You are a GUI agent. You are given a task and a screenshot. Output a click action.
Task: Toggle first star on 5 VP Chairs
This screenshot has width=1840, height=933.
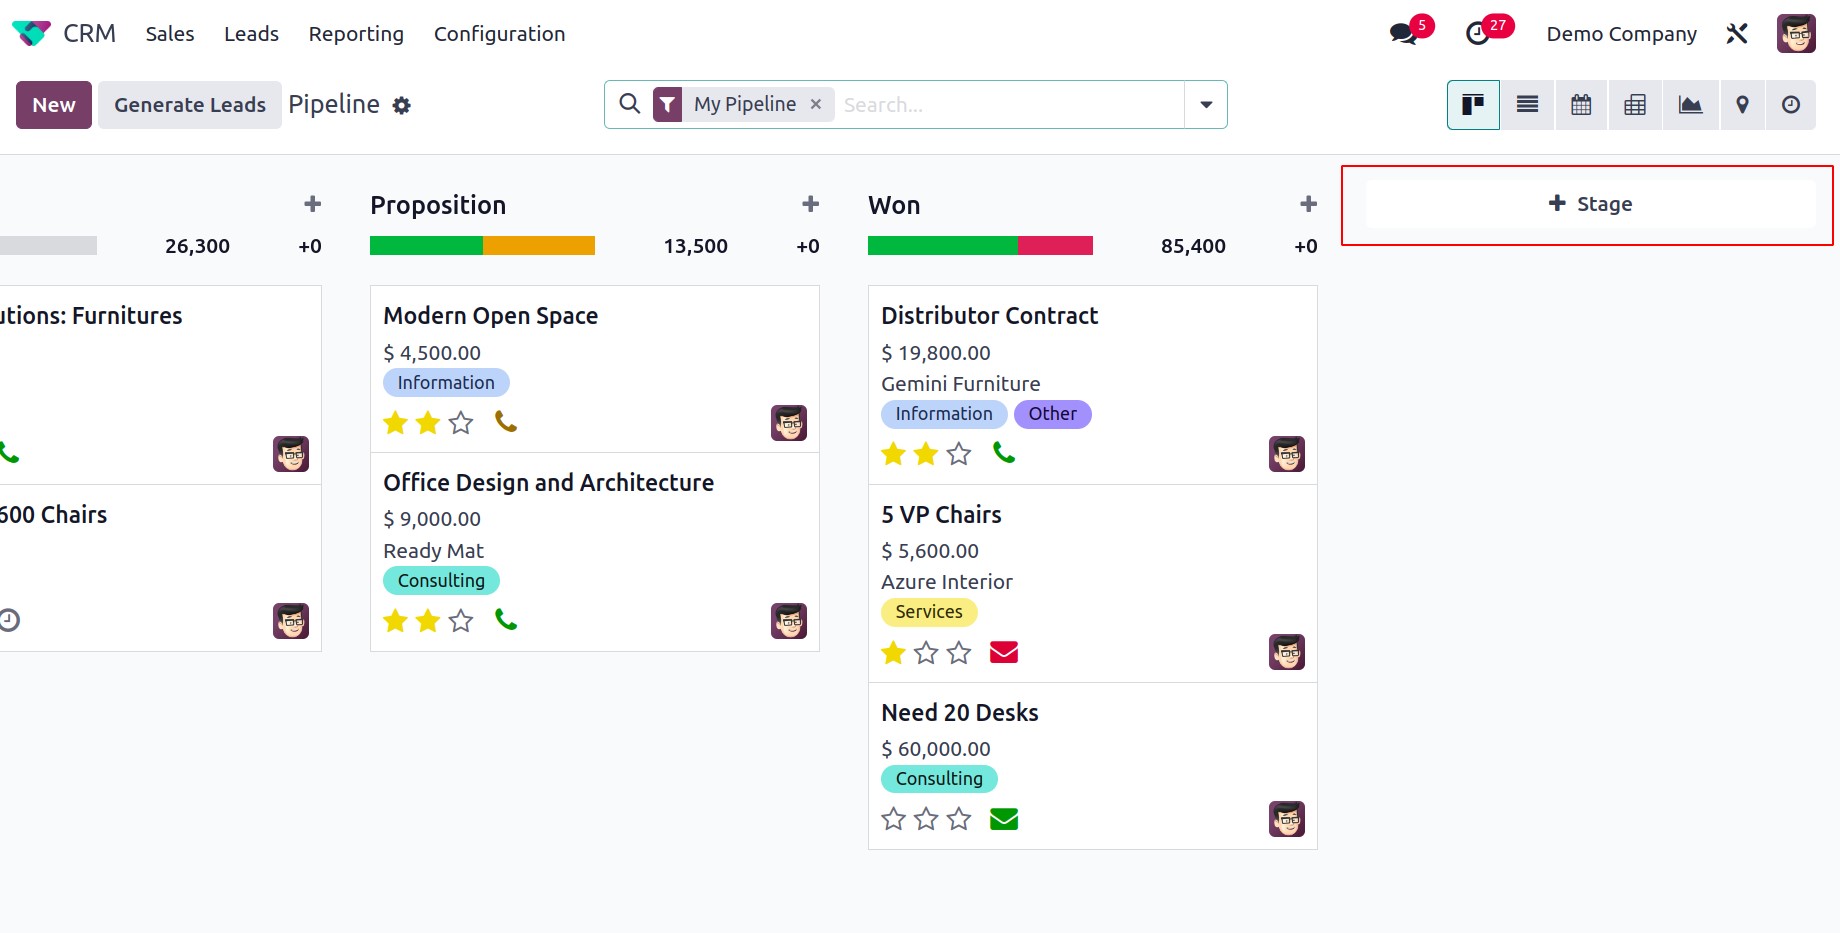[894, 653]
